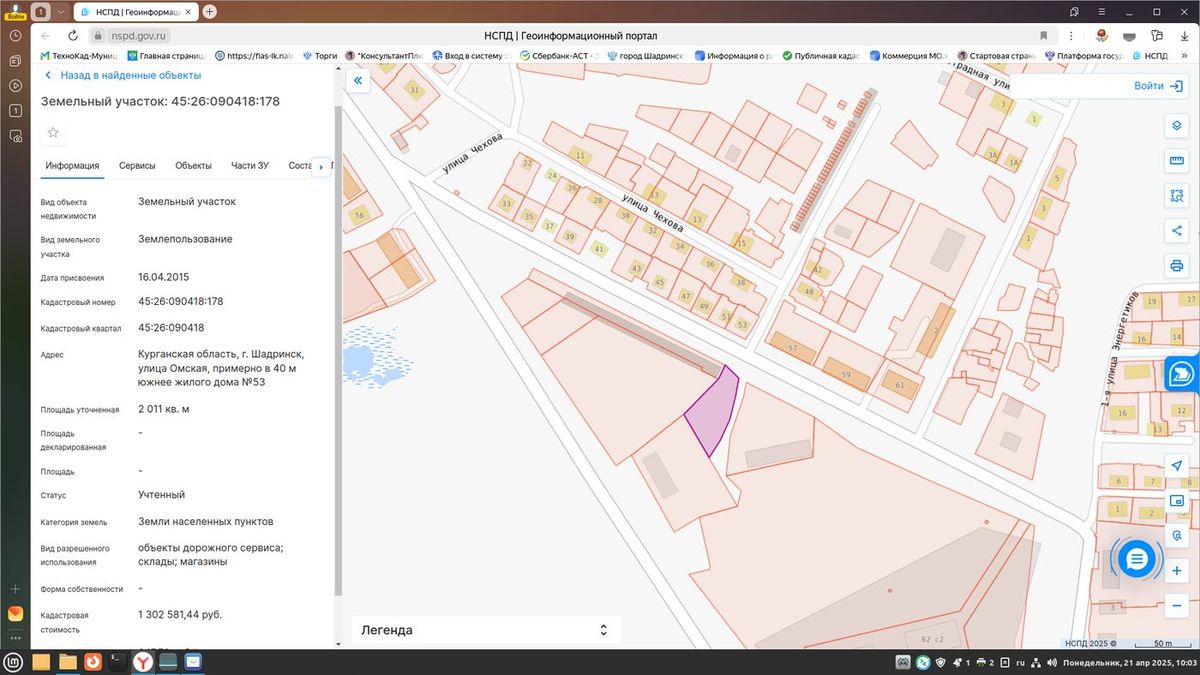Select the Объекты tab
Screen dimensions: 1200x675
point(193,166)
